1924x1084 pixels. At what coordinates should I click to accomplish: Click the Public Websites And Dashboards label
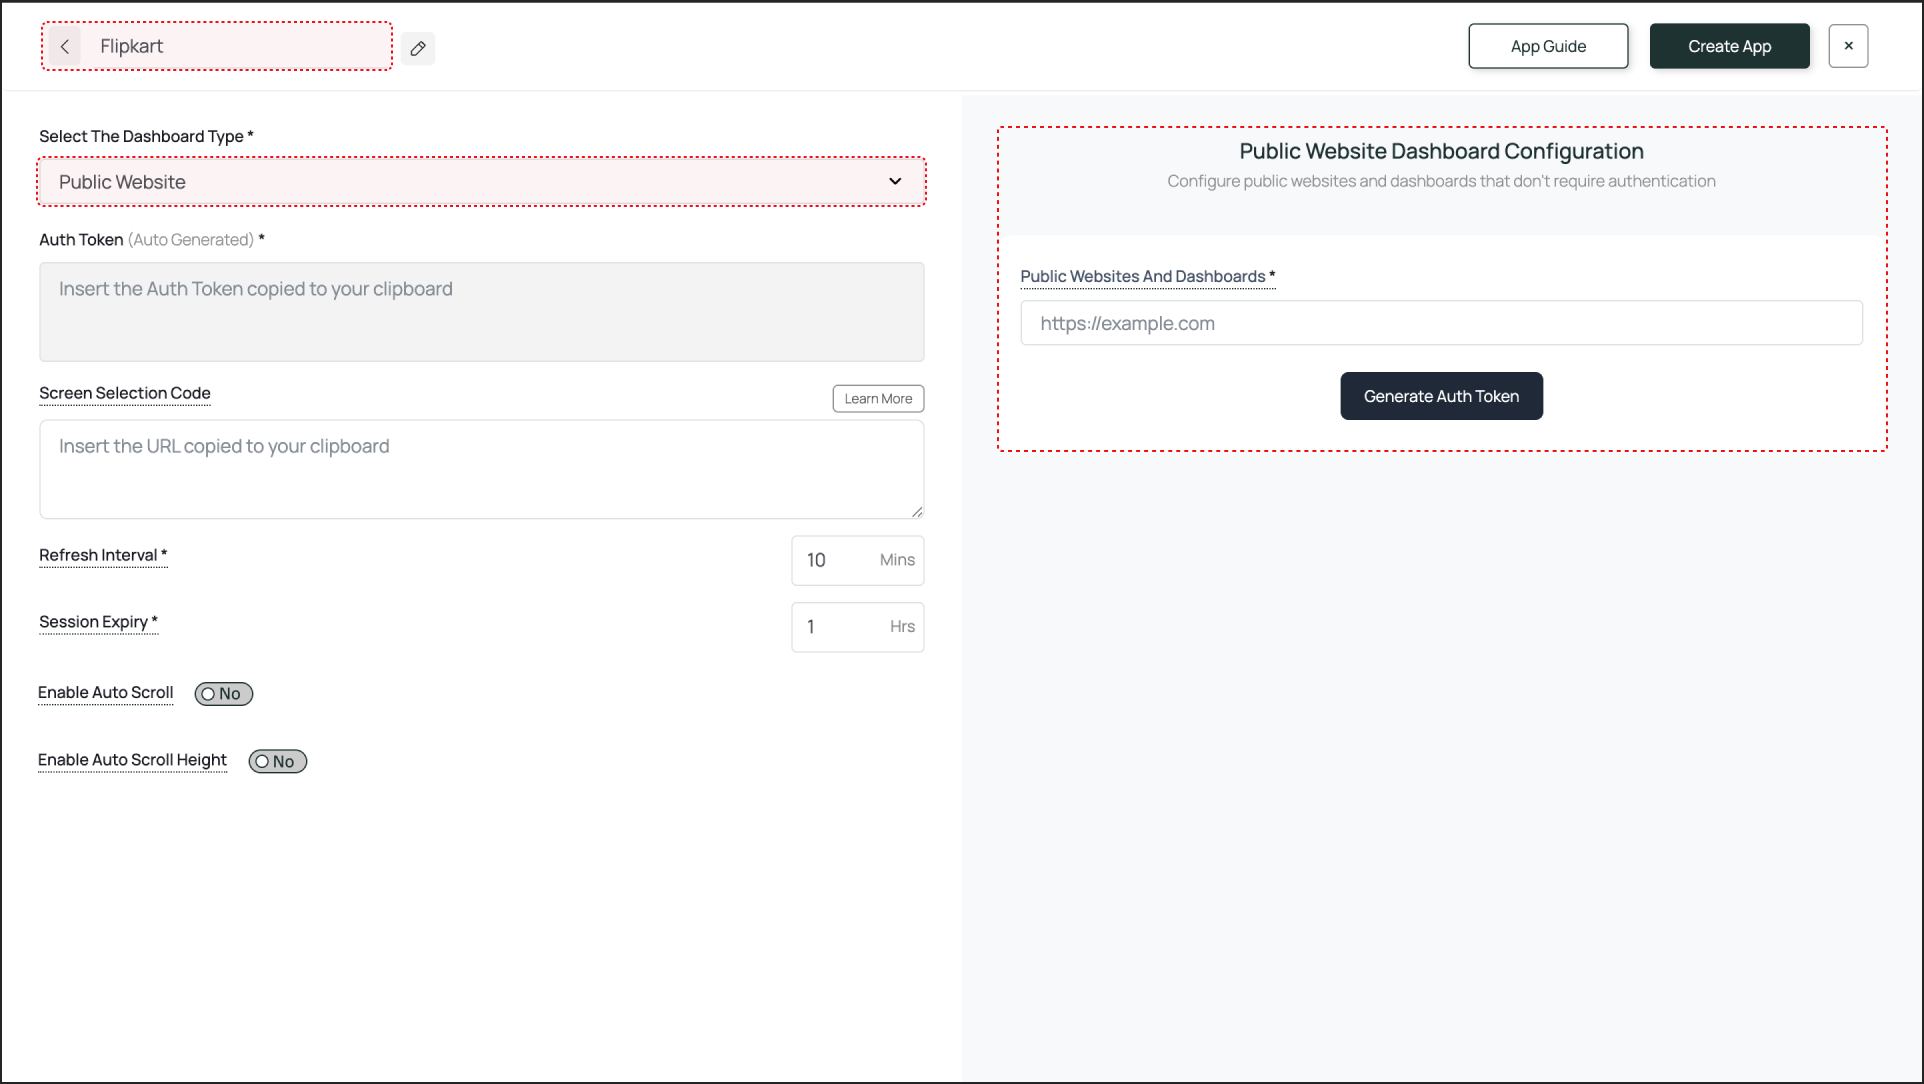pos(1143,277)
